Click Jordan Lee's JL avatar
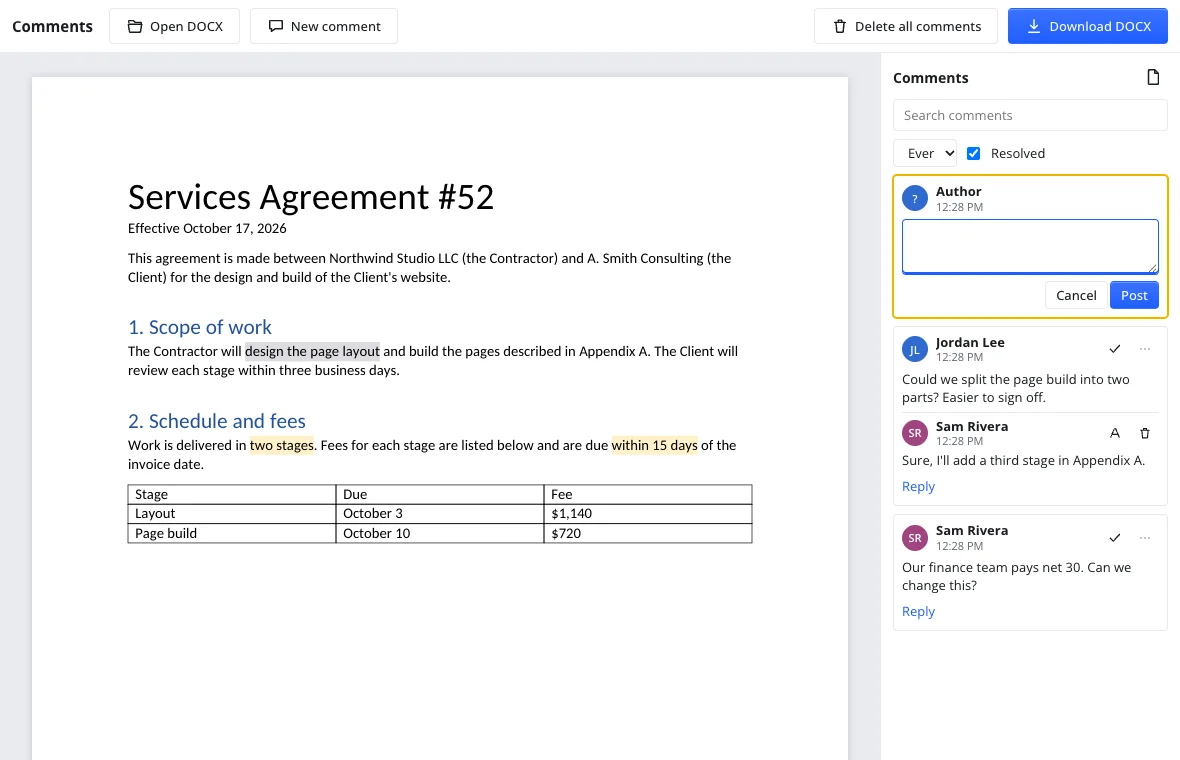The image size is (1180, 760). [x=914, y=349]
